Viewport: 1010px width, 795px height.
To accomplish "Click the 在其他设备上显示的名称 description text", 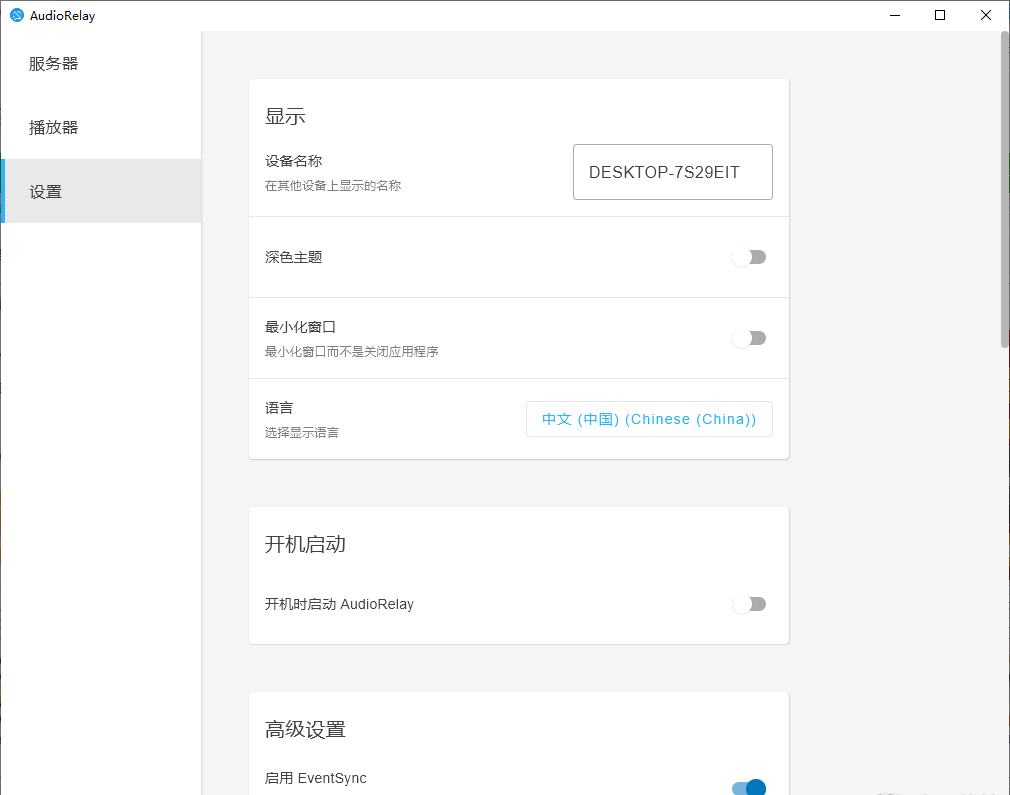I will (x=333, y=186).
